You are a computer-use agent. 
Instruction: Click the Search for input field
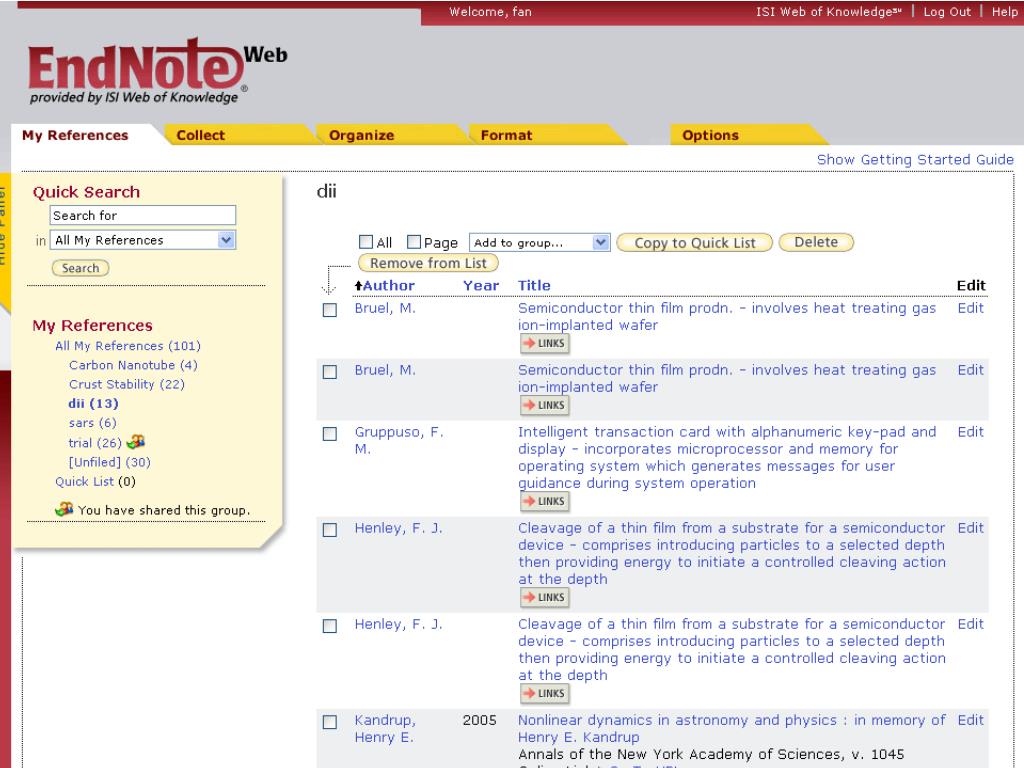tap(143, 216)
